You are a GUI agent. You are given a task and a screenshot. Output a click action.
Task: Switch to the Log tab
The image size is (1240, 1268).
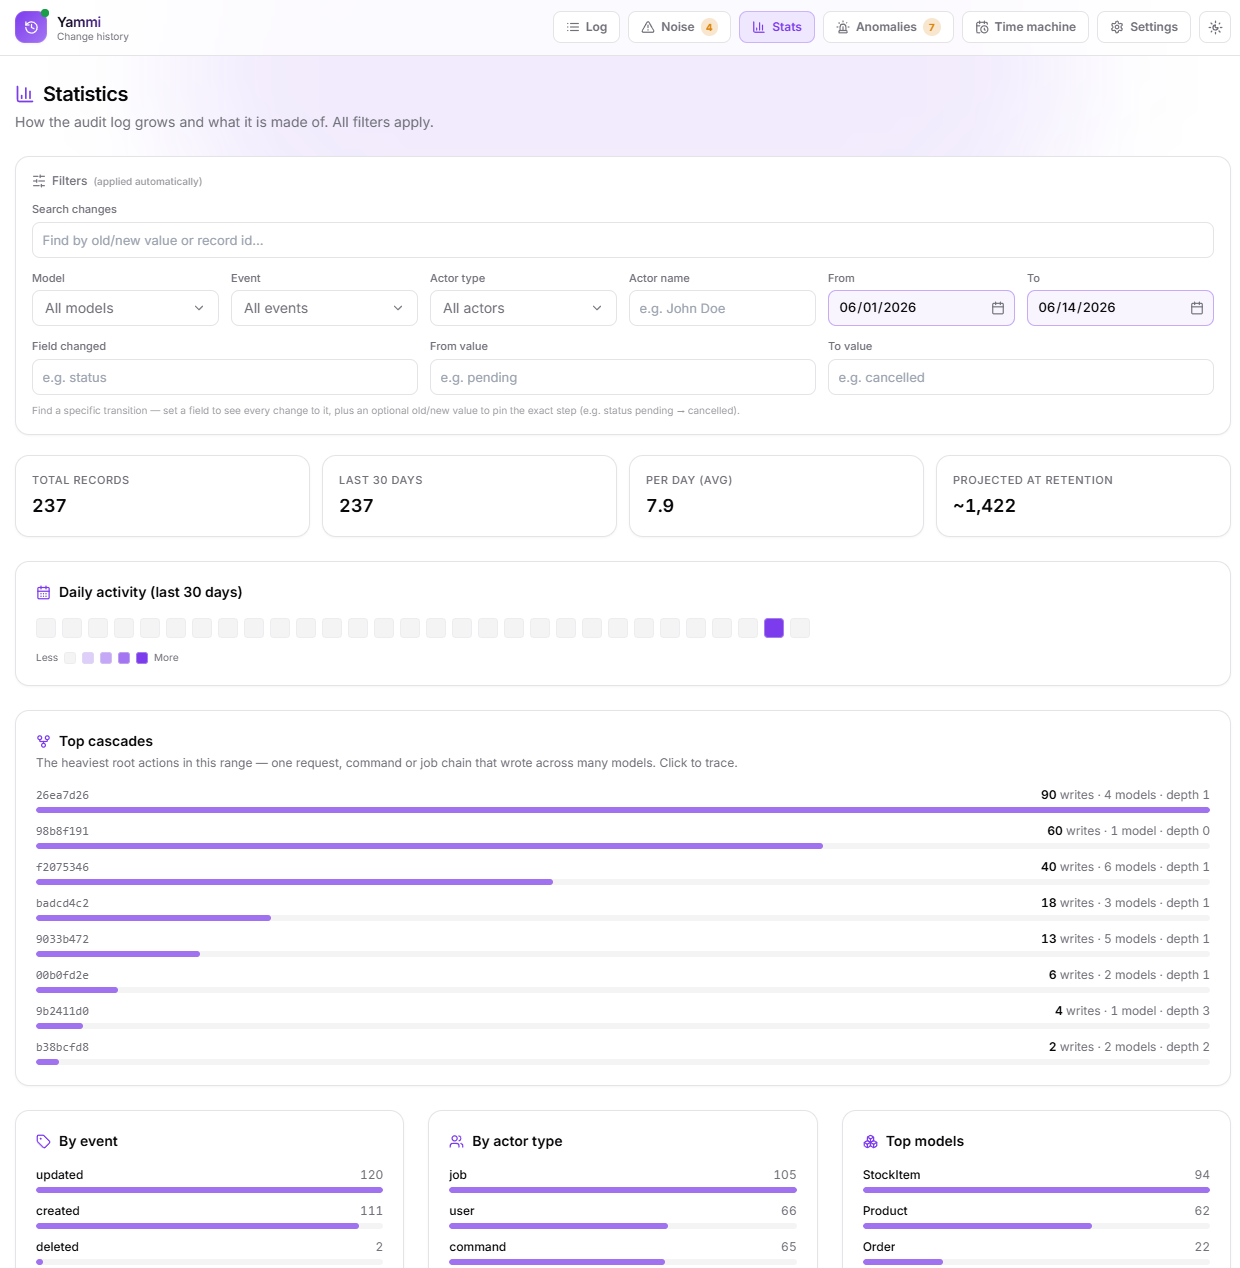pyautogui.click(x=586, y=27)
